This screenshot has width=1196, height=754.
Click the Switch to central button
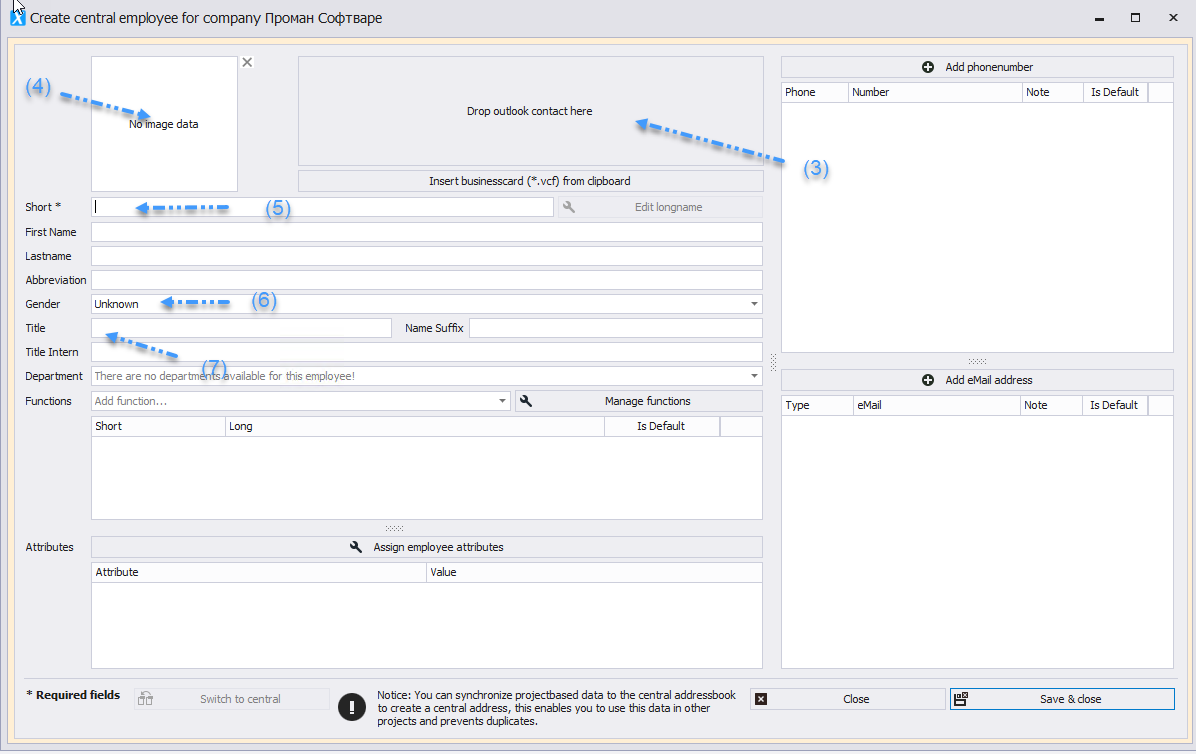[232, 699]
